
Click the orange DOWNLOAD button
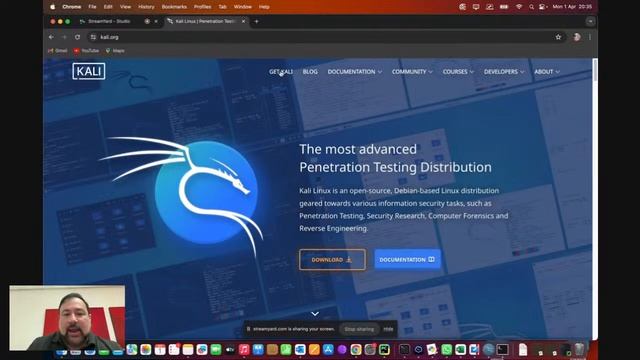click(x=332, y=260)
